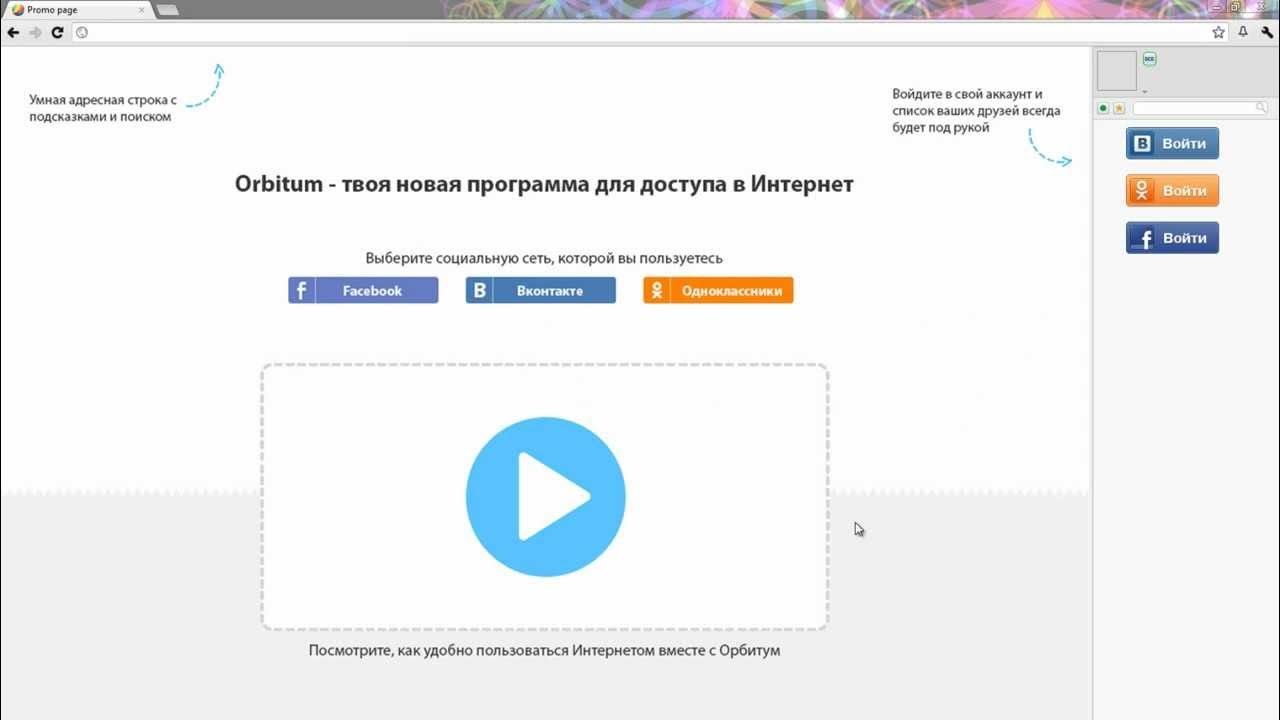Click the globe icon in address bar
The height and width of the screenshot is (720, 1280).
tap(82, 32)
